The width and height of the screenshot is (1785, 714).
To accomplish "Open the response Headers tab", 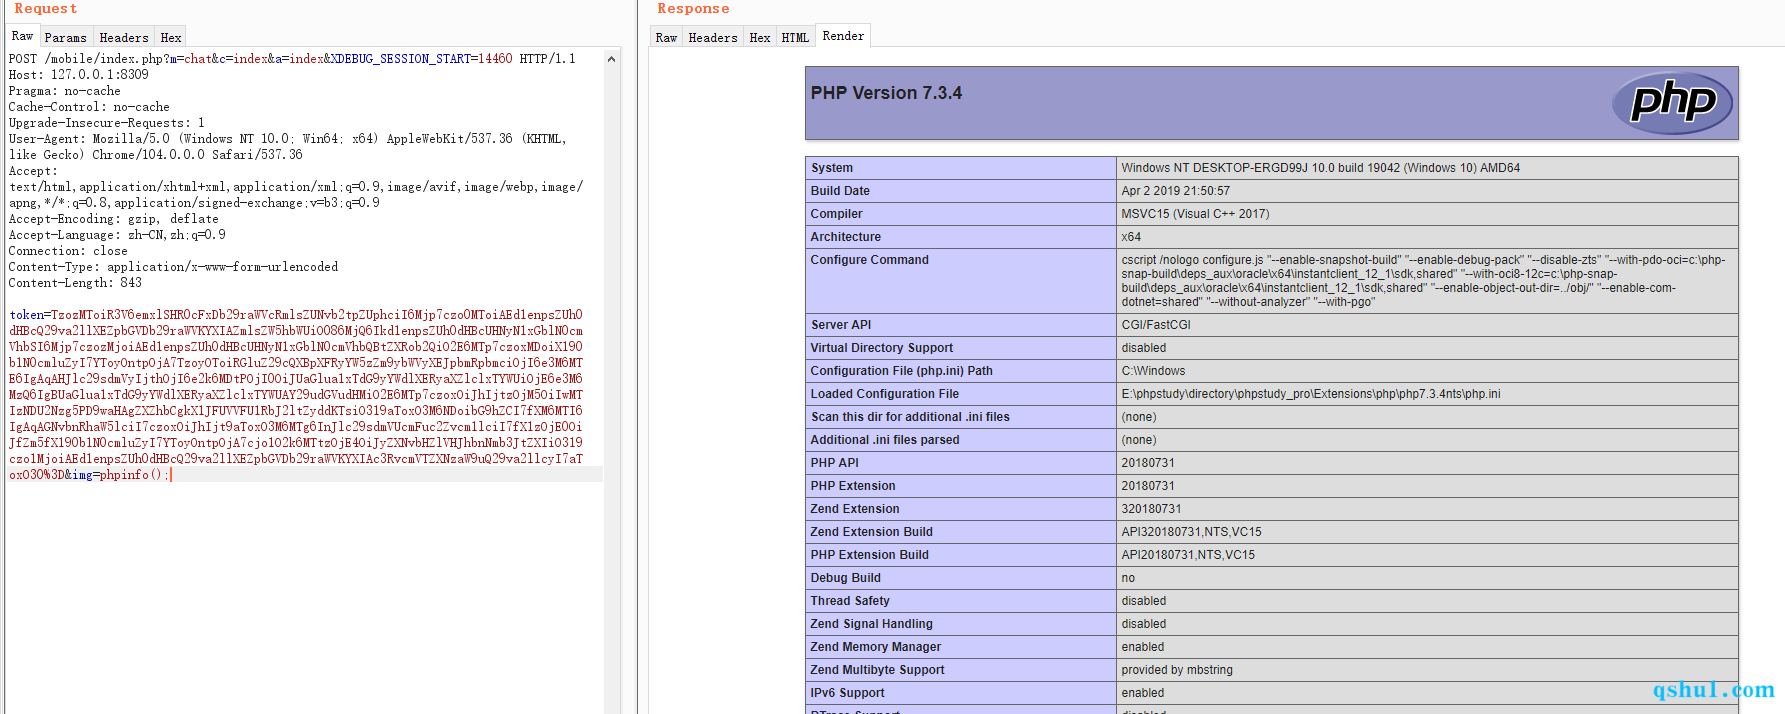I will coord(713,37).
